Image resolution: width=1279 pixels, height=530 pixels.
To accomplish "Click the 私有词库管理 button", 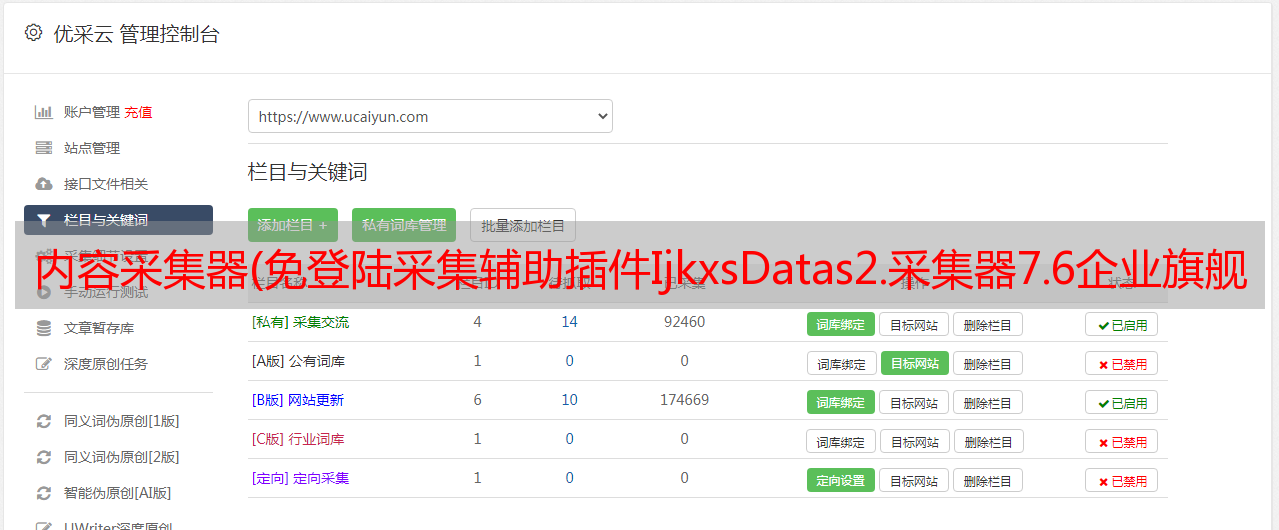I will 404,225.
